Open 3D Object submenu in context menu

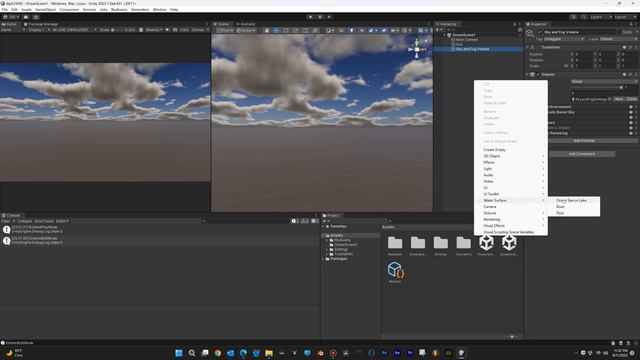click(511, 156)
